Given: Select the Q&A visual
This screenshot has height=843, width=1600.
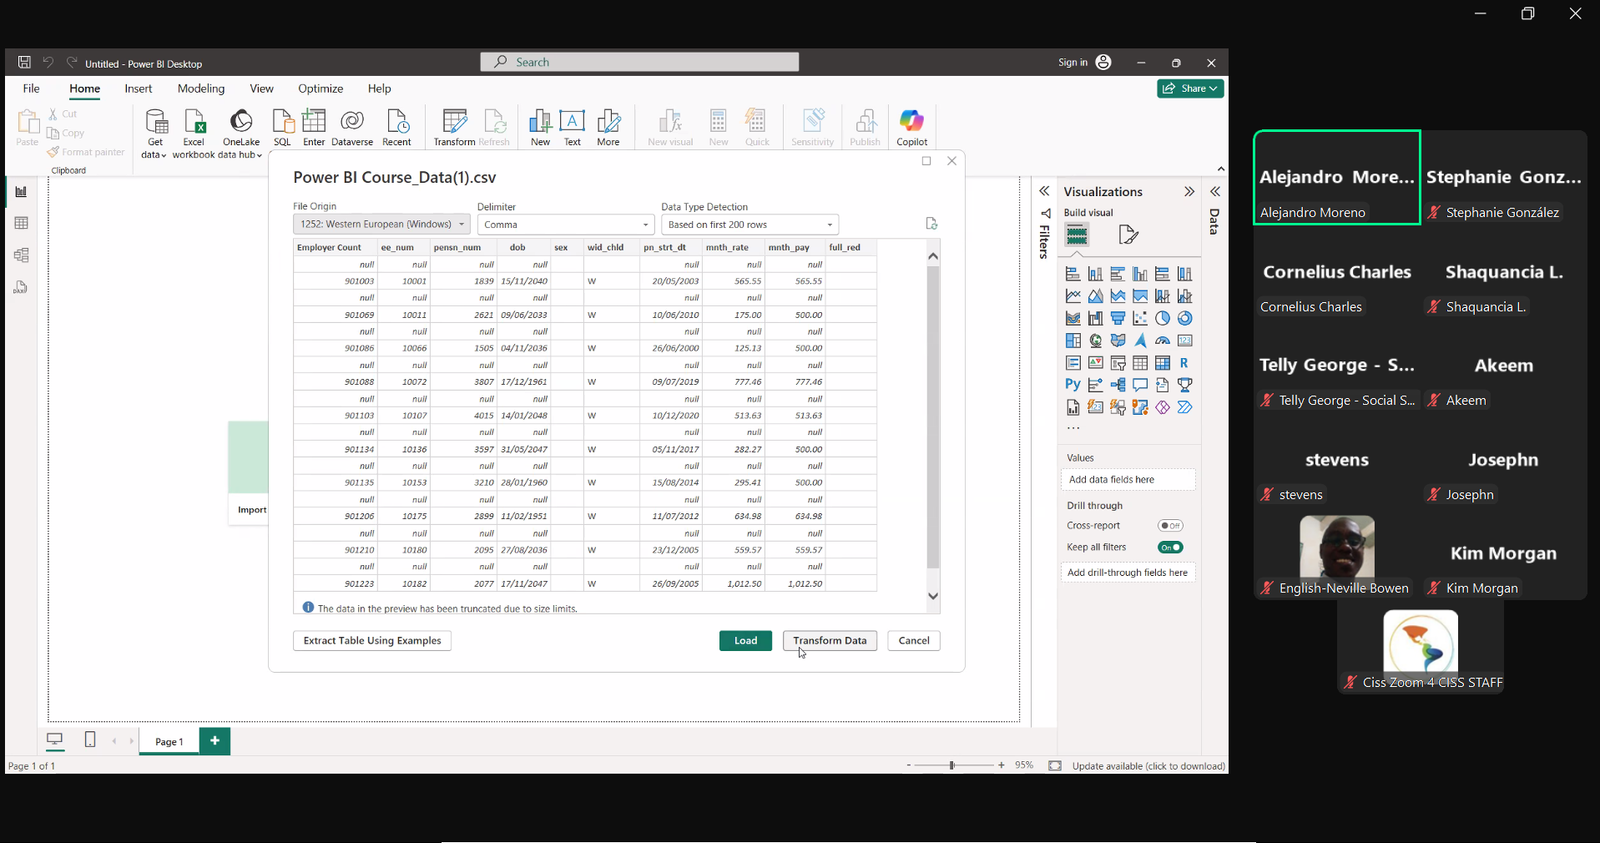Looking at the screenshot, I should (1140, 385).
